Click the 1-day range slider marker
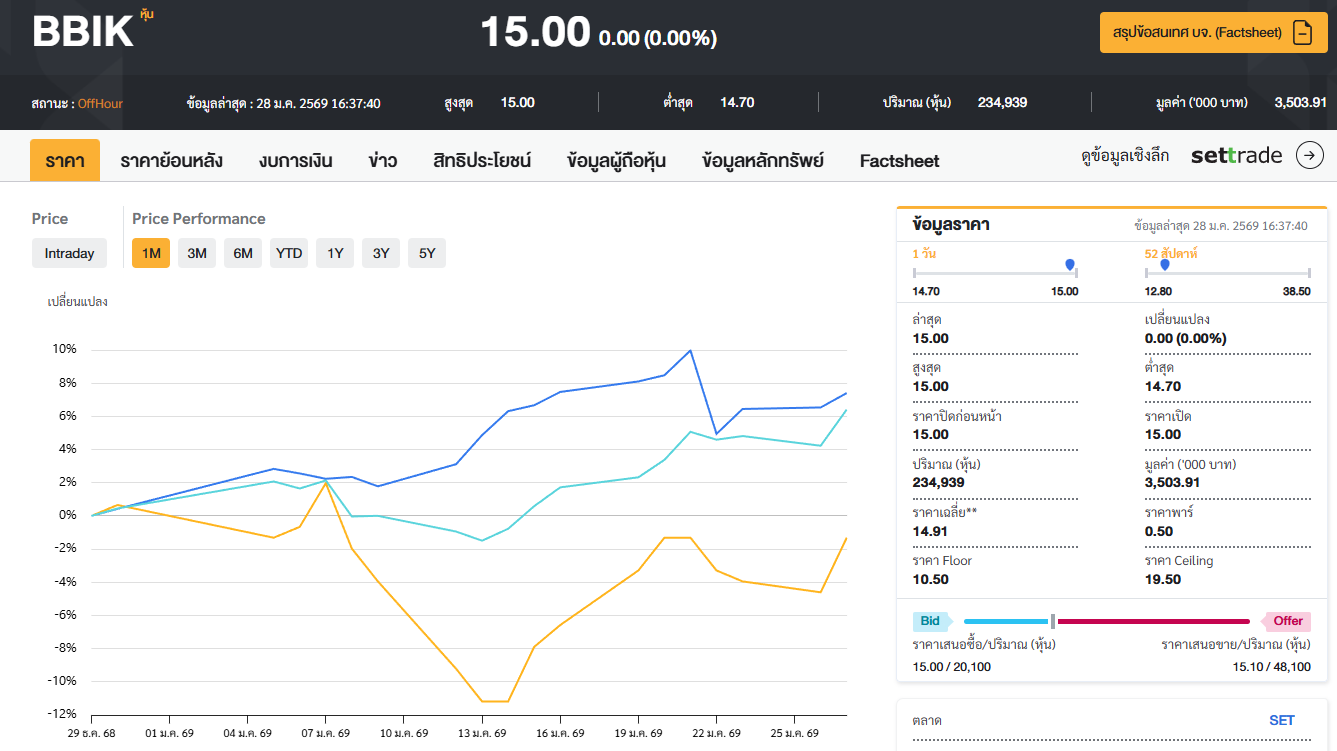1337x751 pixels. point(1070,265)
